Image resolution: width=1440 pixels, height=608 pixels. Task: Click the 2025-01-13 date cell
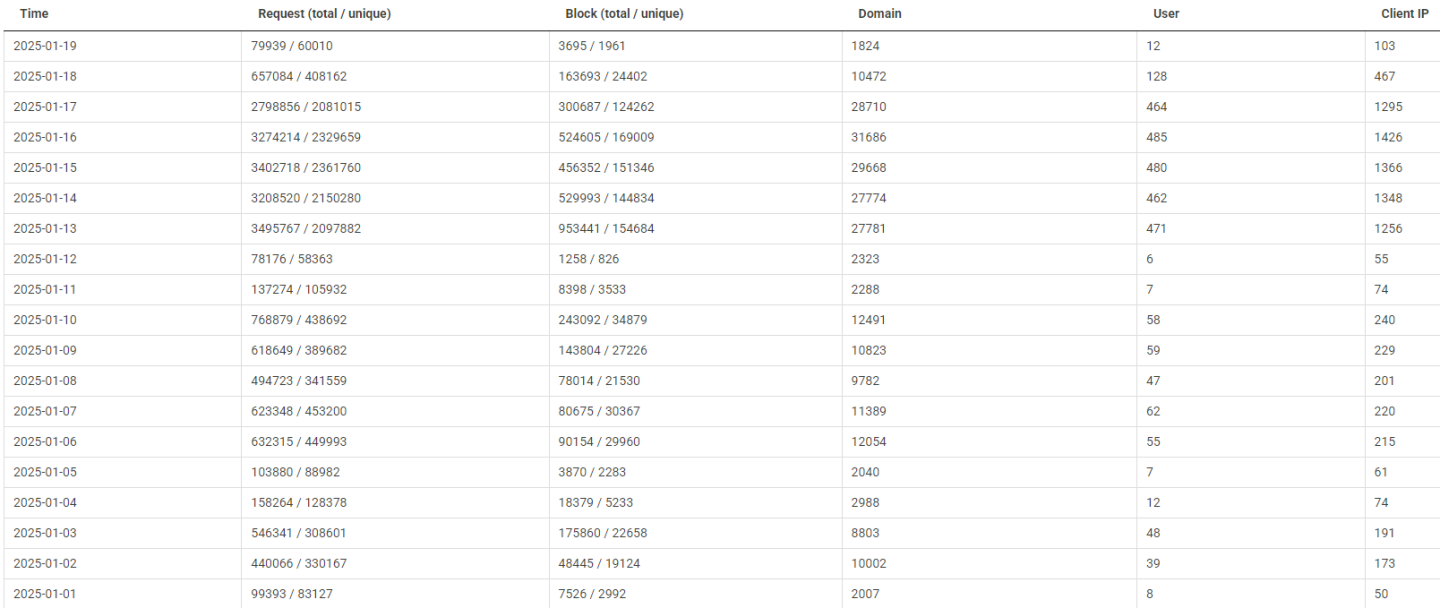click(44, 229)
